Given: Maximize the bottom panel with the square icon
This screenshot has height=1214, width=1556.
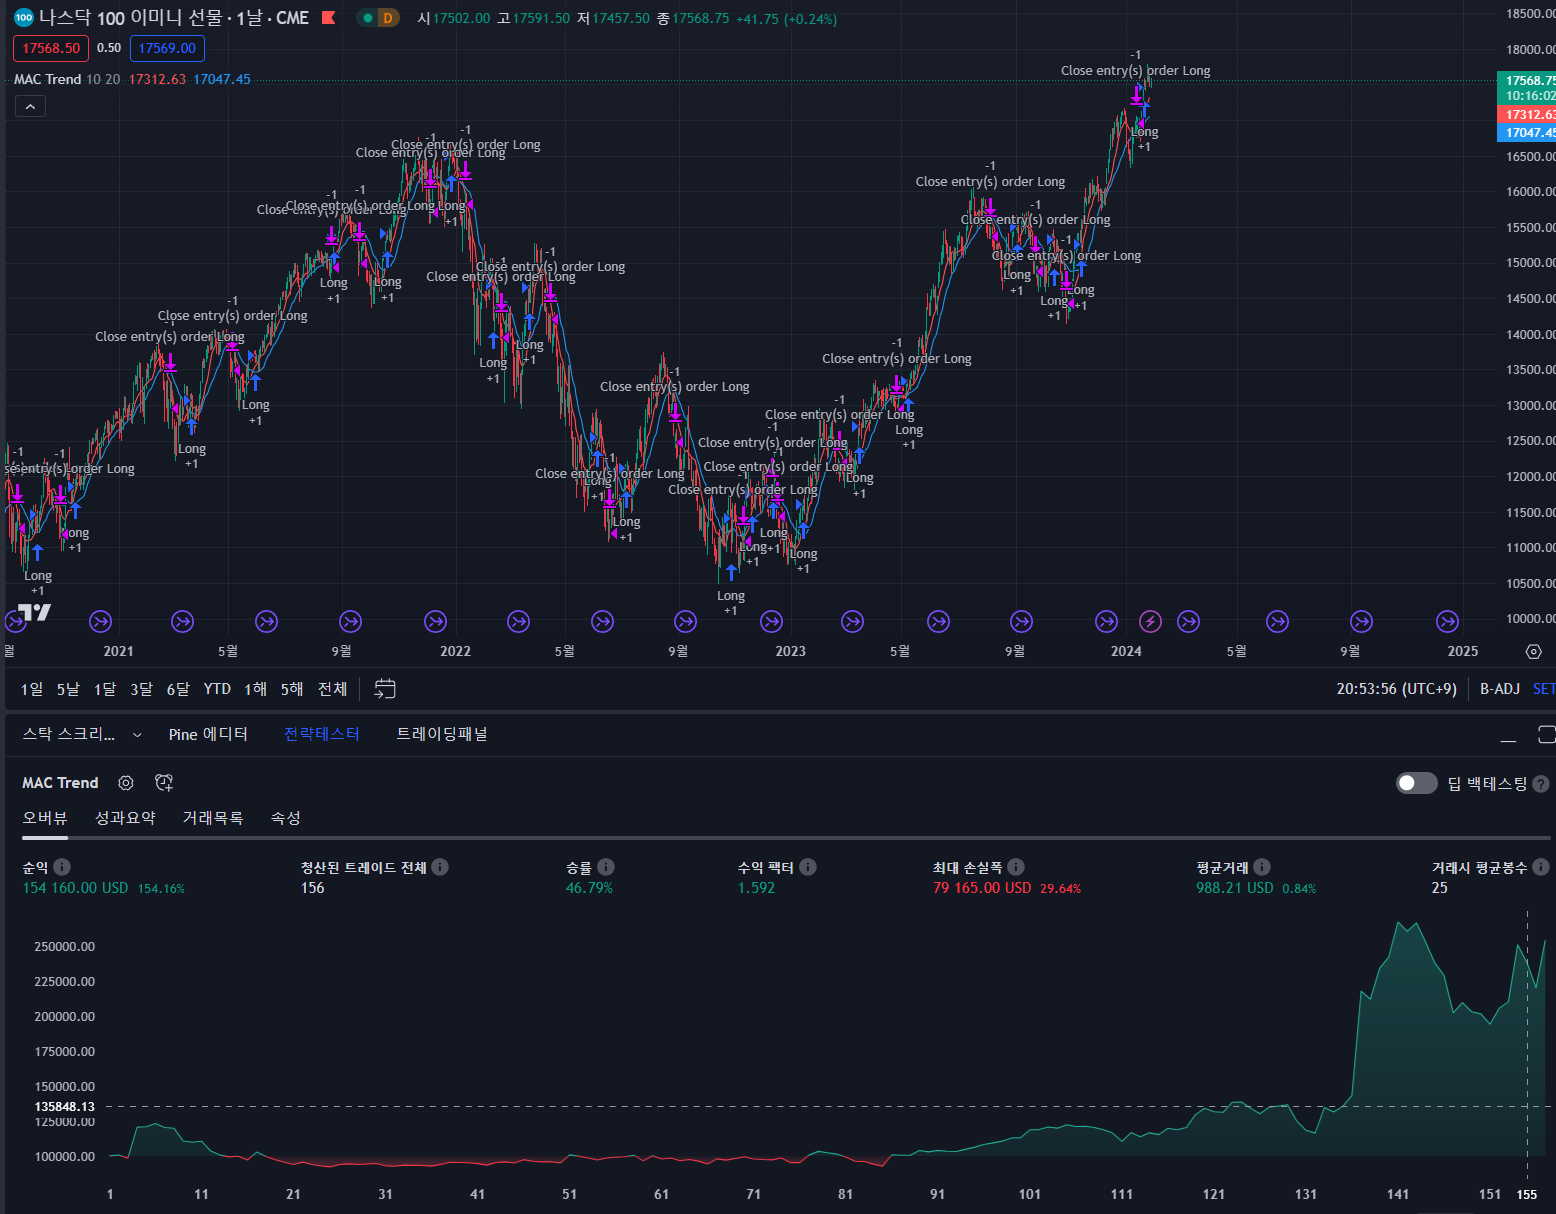Looking at the screenshot, I should click(1547, 735).
